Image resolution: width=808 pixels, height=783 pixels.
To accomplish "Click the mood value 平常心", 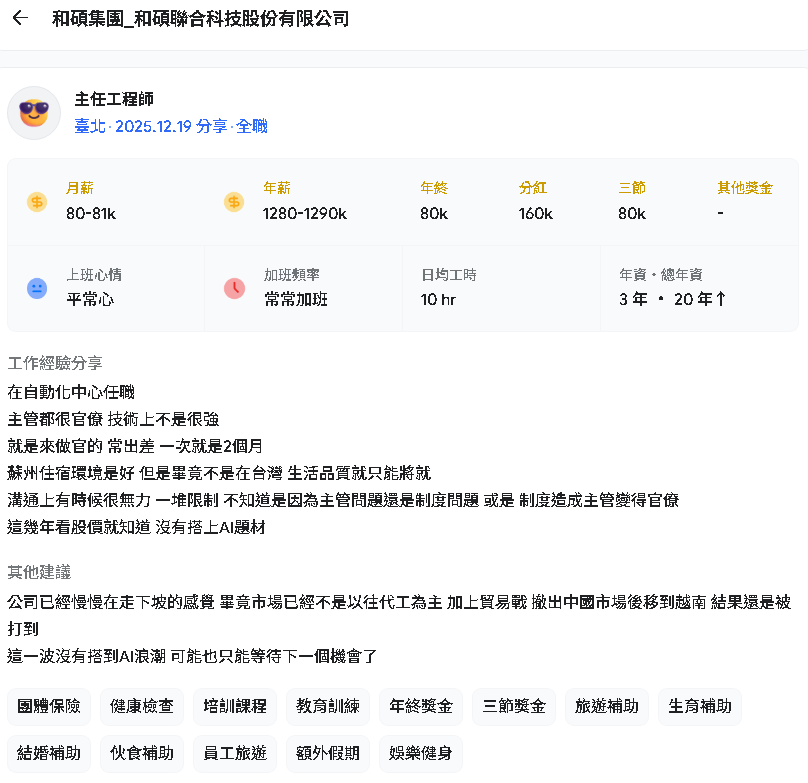I will (90, 299).
